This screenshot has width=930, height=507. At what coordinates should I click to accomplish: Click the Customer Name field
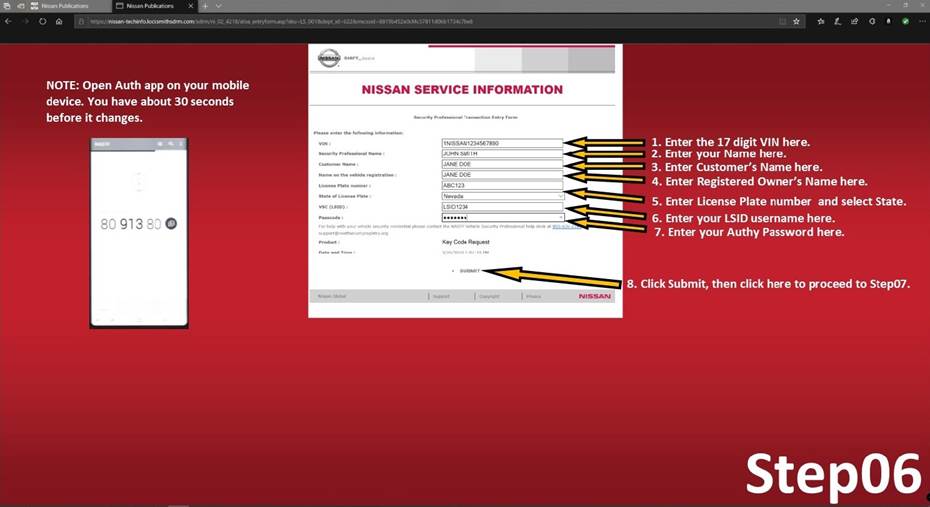coord(502,164)
